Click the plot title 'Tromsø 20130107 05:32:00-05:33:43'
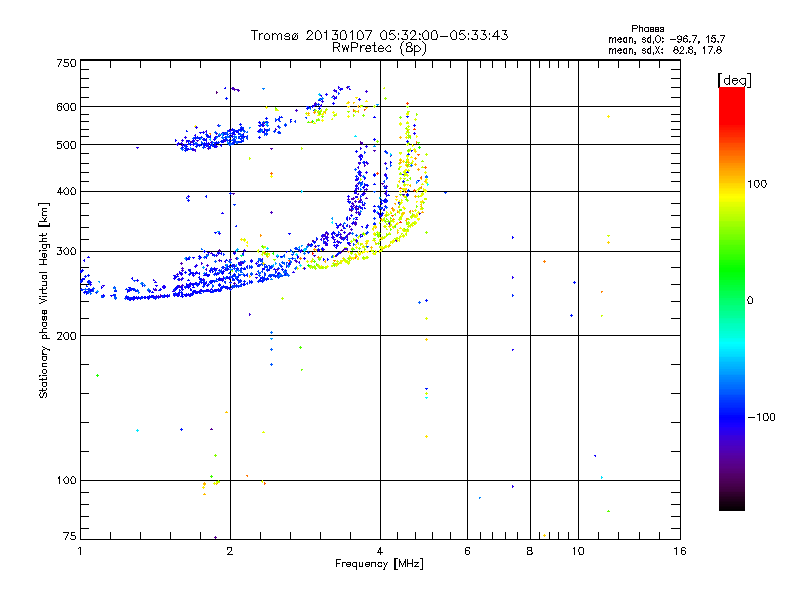This screenshot has height=600, width=800. coord(380,35)
